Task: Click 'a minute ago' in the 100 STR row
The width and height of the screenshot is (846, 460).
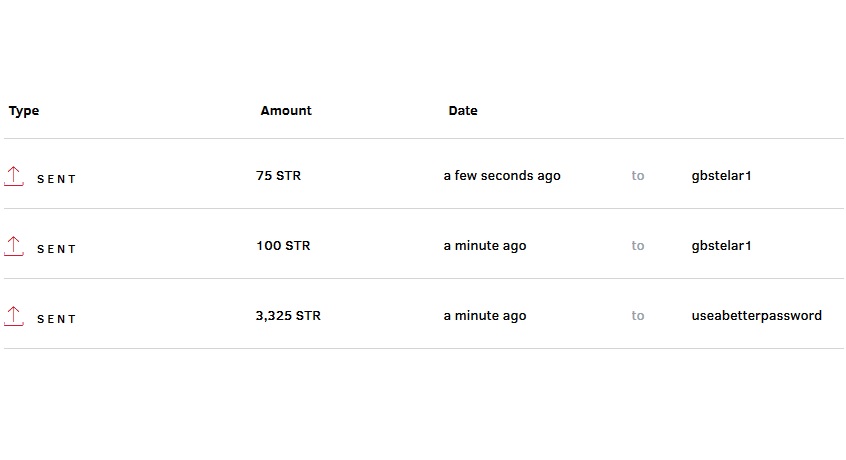Action: 485,246
